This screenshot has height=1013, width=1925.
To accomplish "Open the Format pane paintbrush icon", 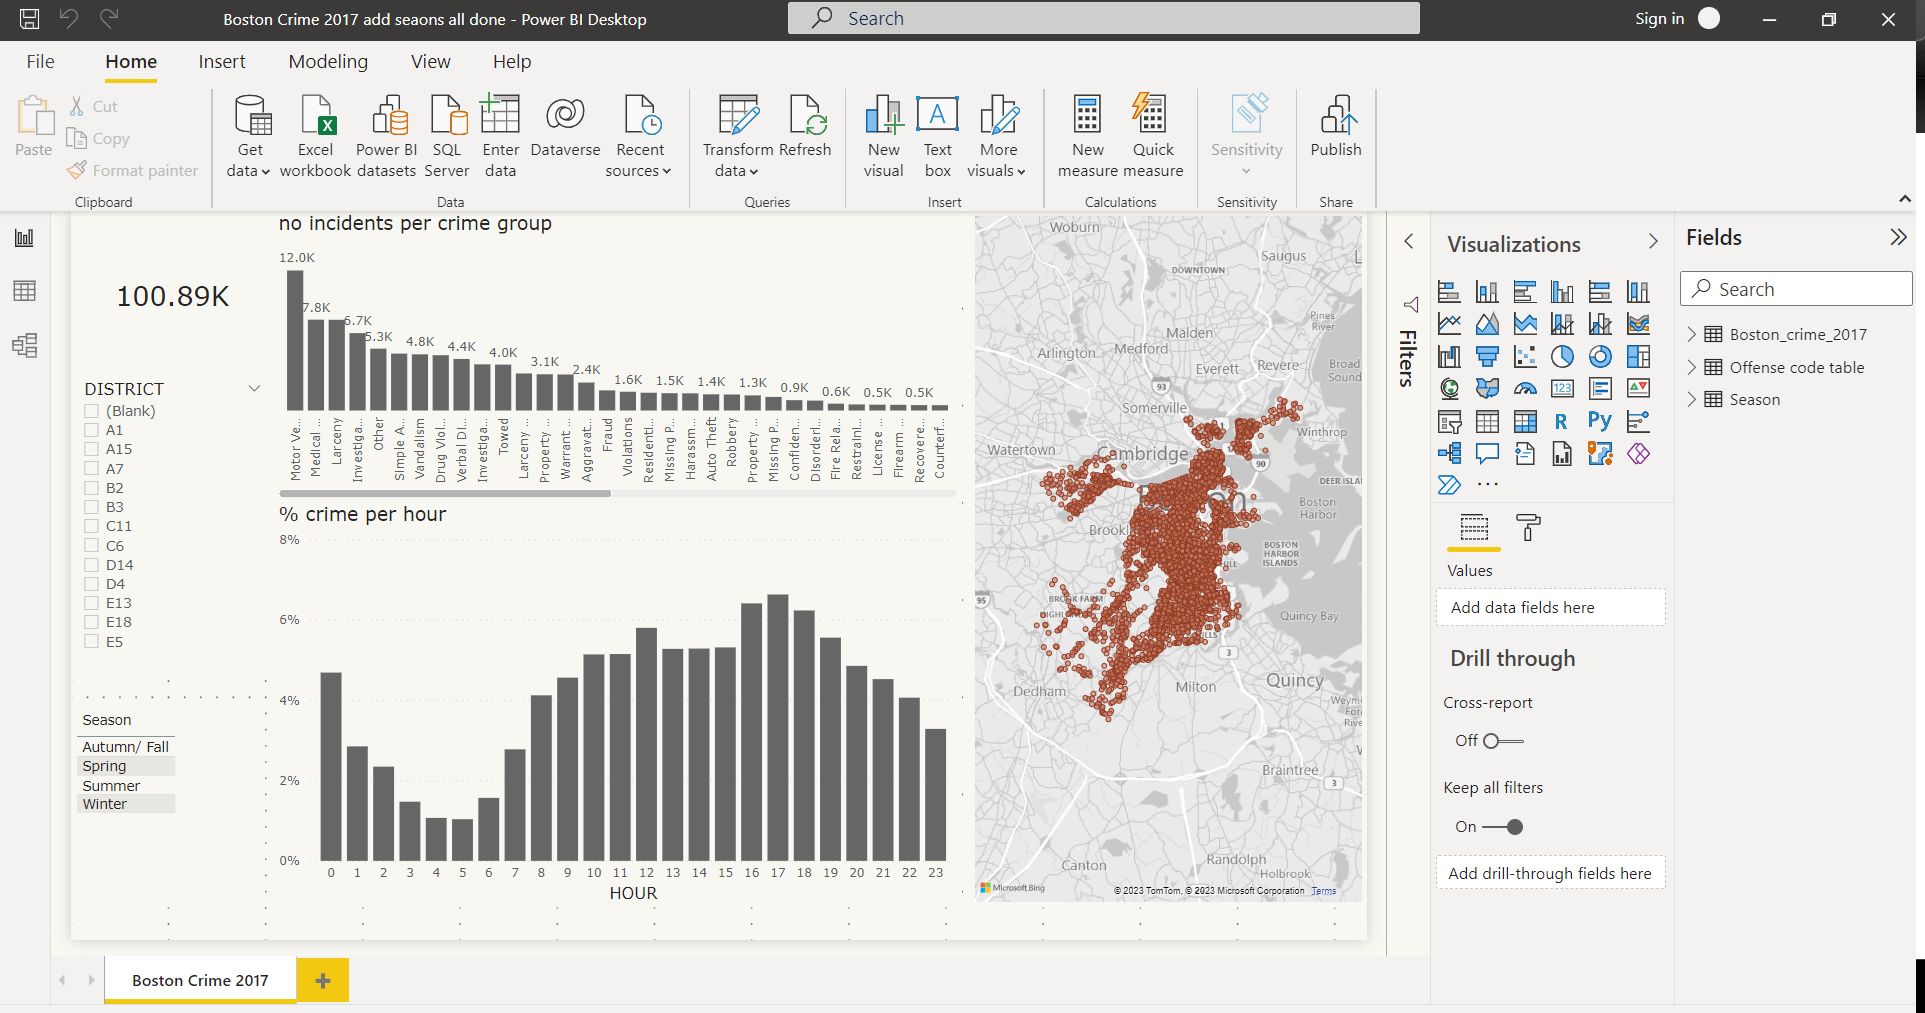I will point(1530,528).
